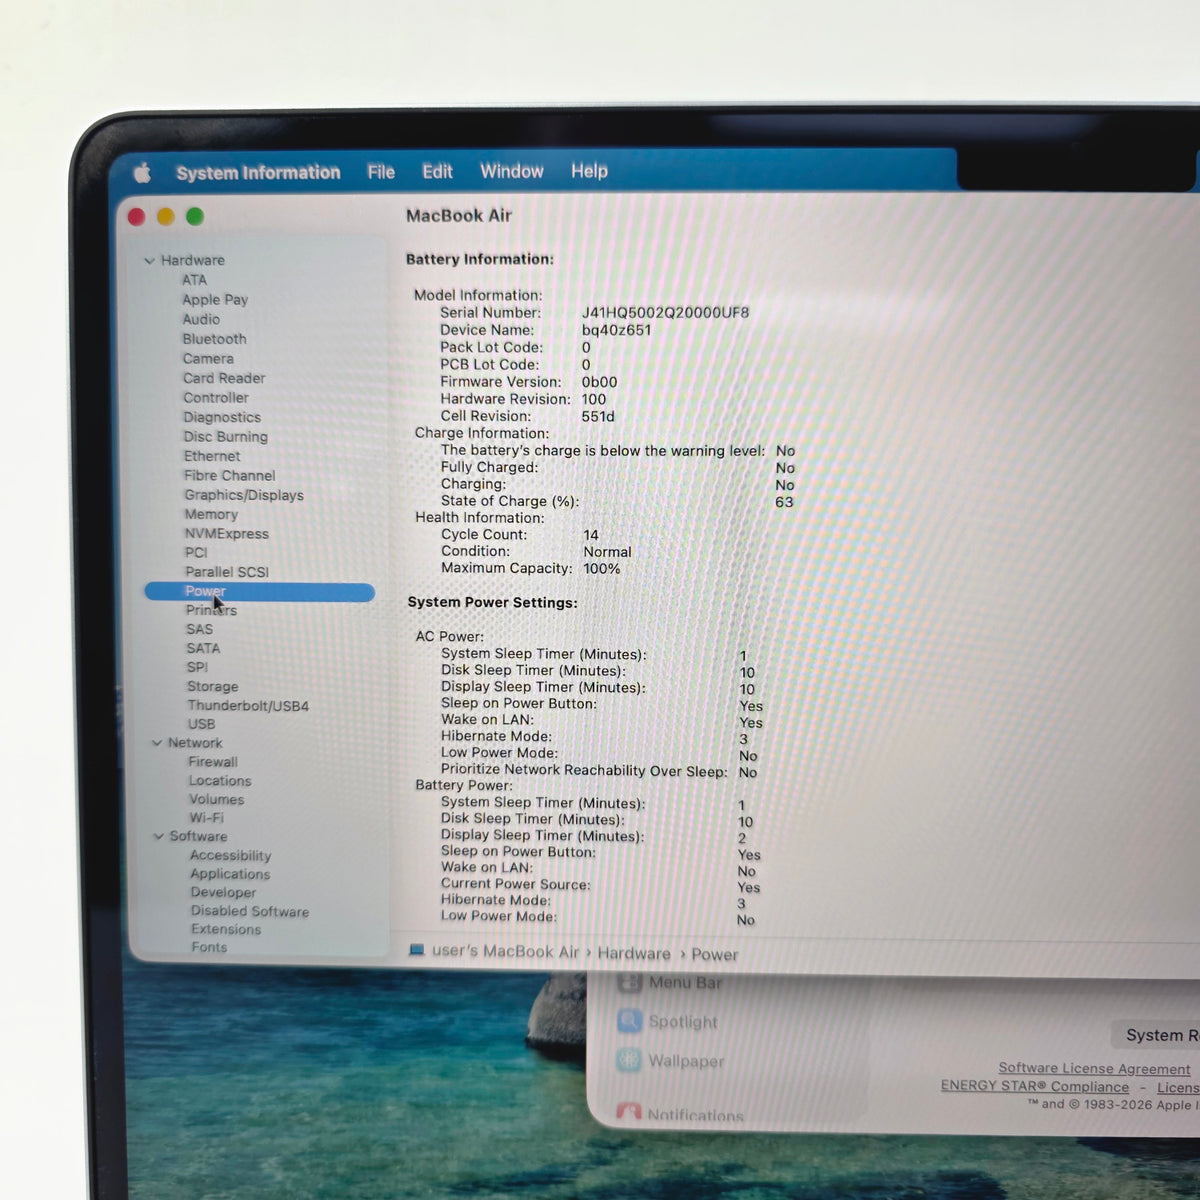Select Controller in the sidebar
This screenshot has width=1200, height=1200.
click(x=216, y=397)
